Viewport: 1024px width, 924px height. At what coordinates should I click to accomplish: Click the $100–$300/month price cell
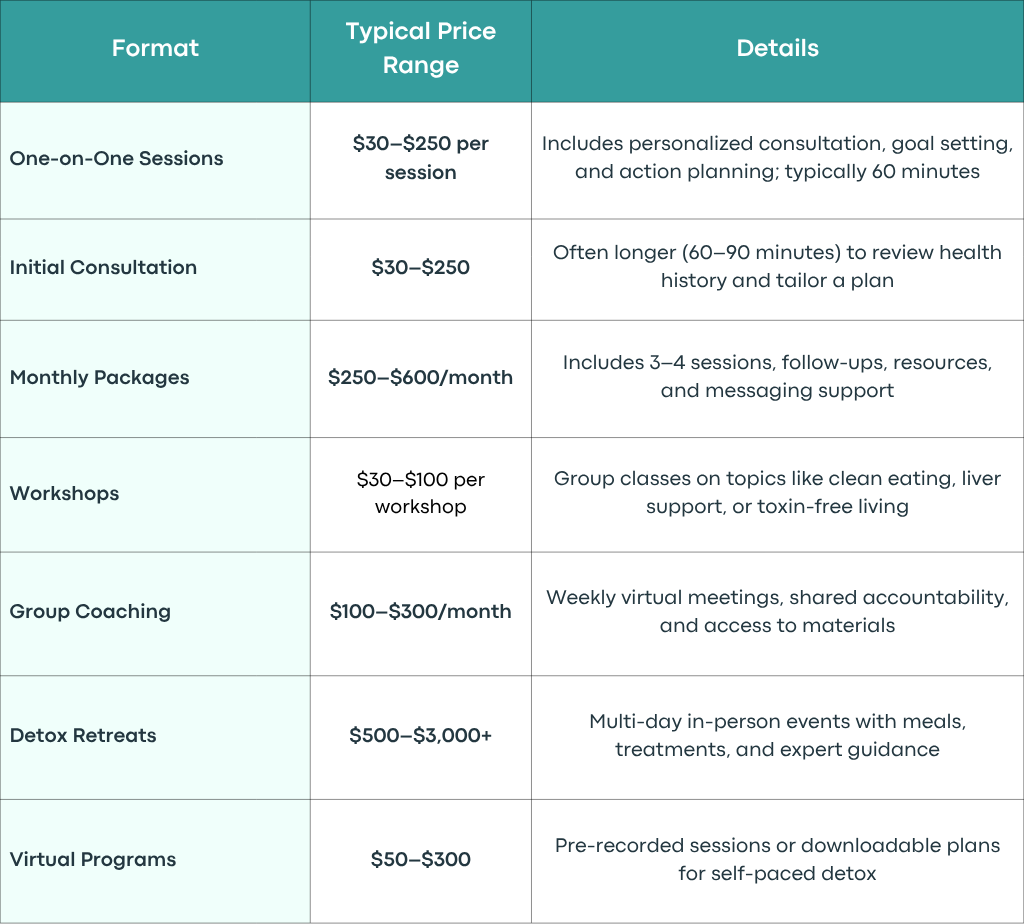coord(421,611)
